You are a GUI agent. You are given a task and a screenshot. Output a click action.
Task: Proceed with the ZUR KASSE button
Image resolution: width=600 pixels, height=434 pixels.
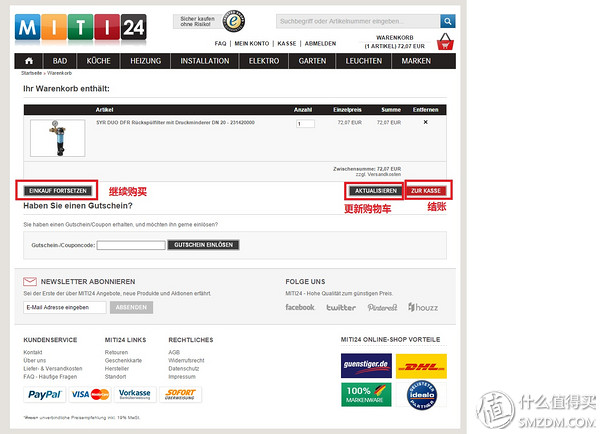click(426, 191)
